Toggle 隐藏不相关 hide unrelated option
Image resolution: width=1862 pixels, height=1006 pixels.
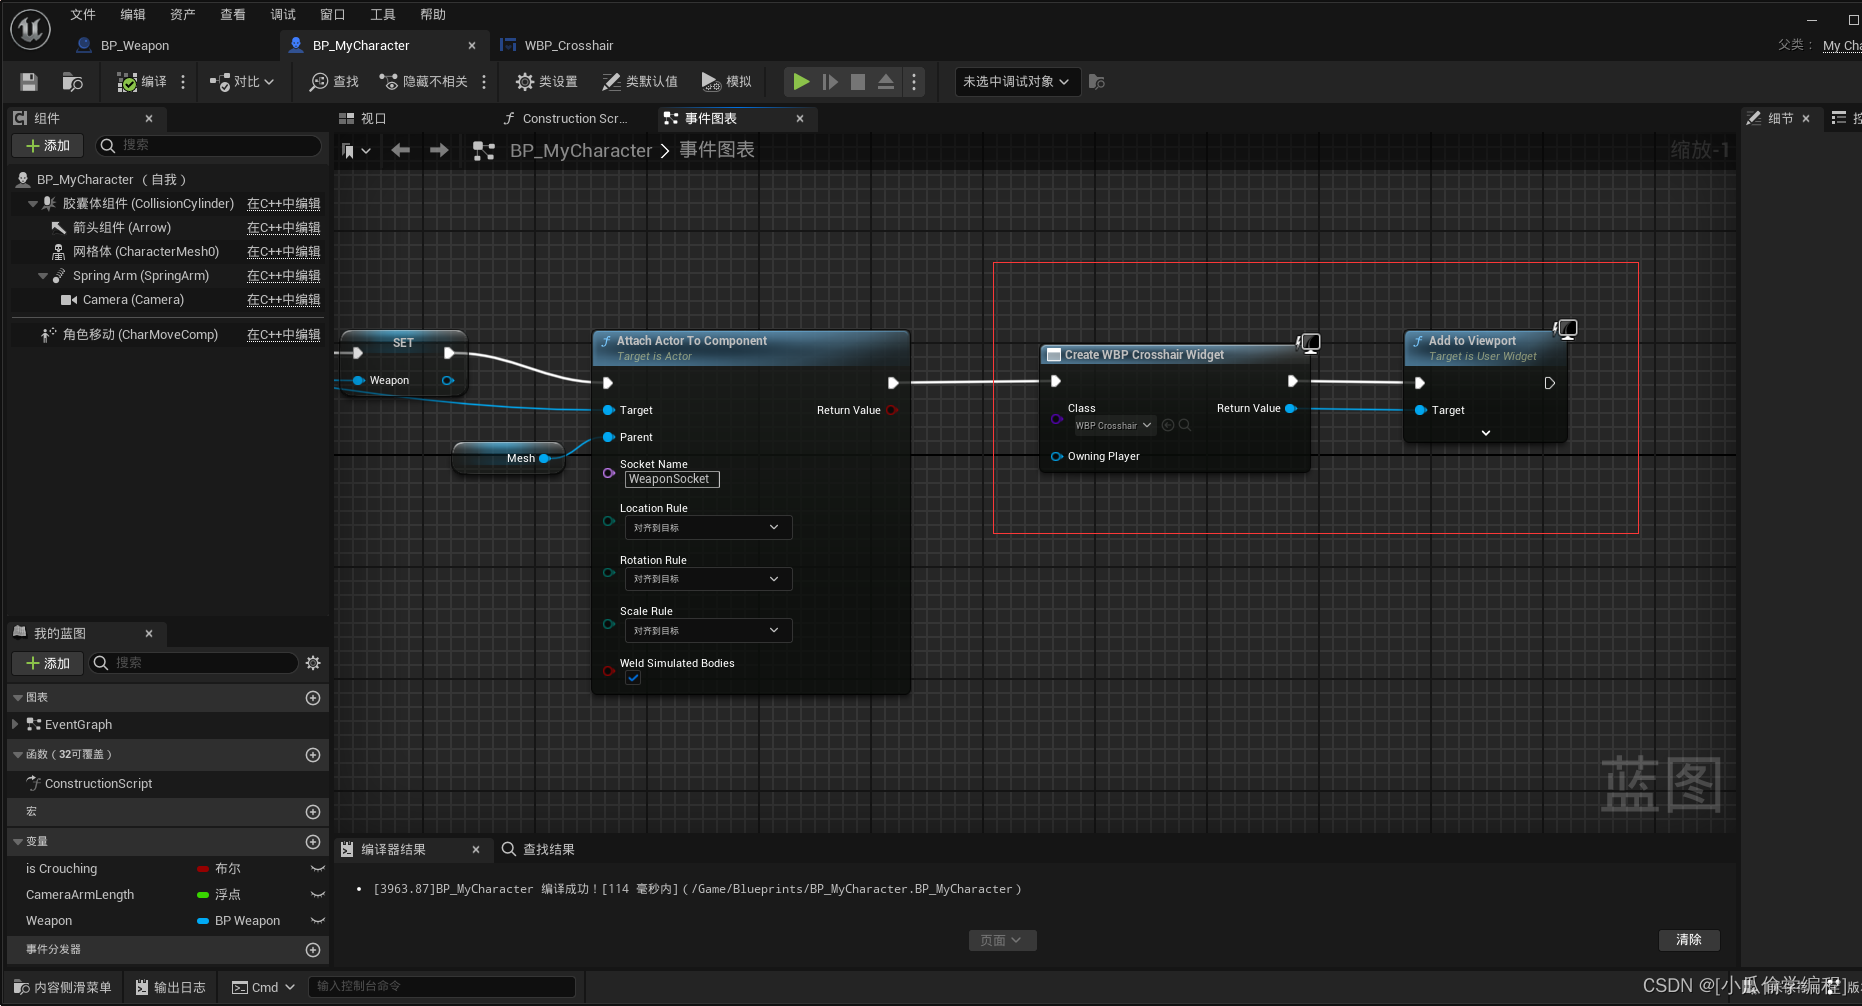coord(423,82)
